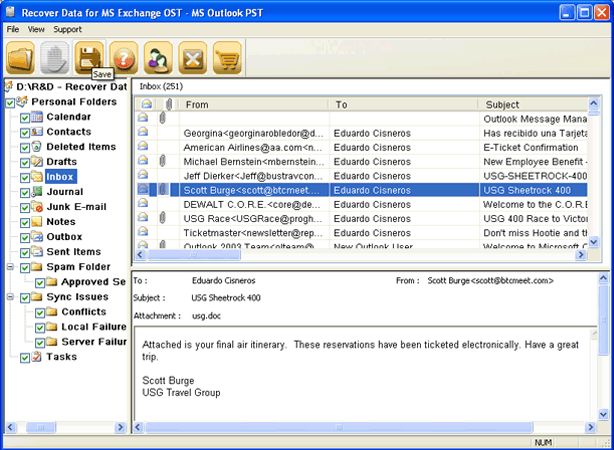Sort messages by From column header
This screenshot has width=614, height=450.
pyautogui.click(x=254, y=105)
